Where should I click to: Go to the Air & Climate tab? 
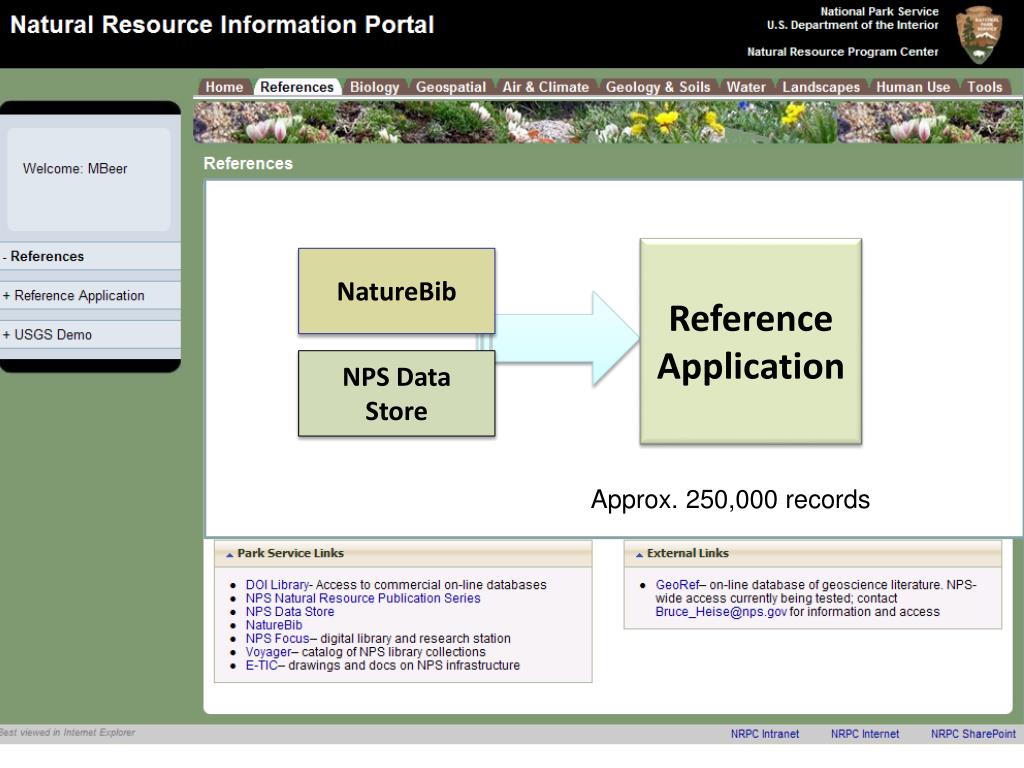tap(545, 87)
